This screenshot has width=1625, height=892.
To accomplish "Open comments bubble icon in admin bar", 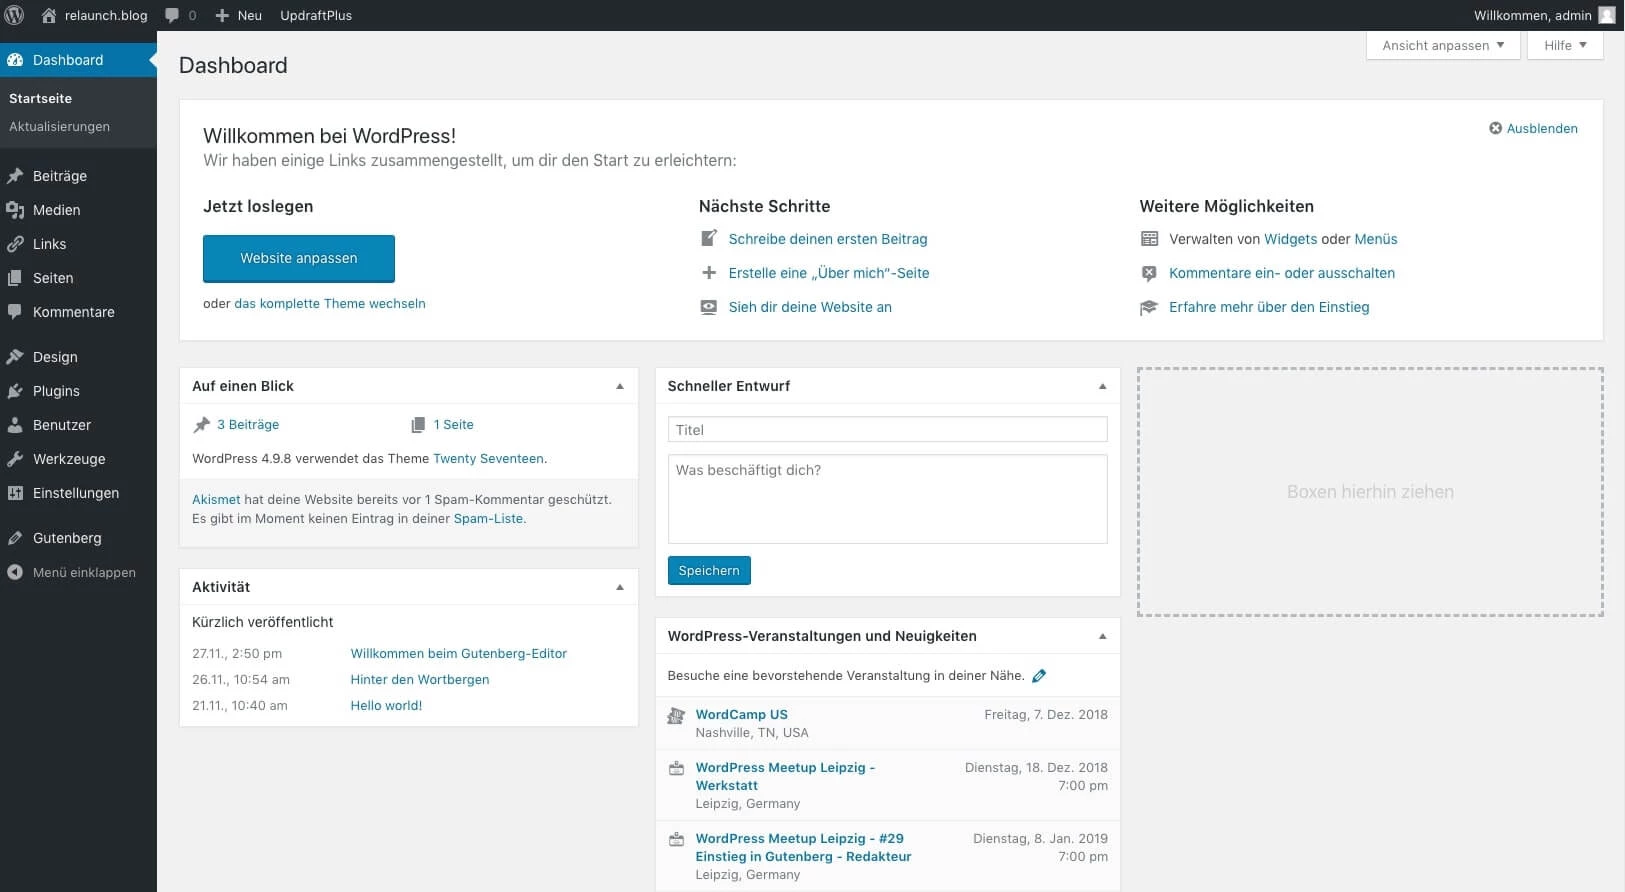I will click(172, 15).
